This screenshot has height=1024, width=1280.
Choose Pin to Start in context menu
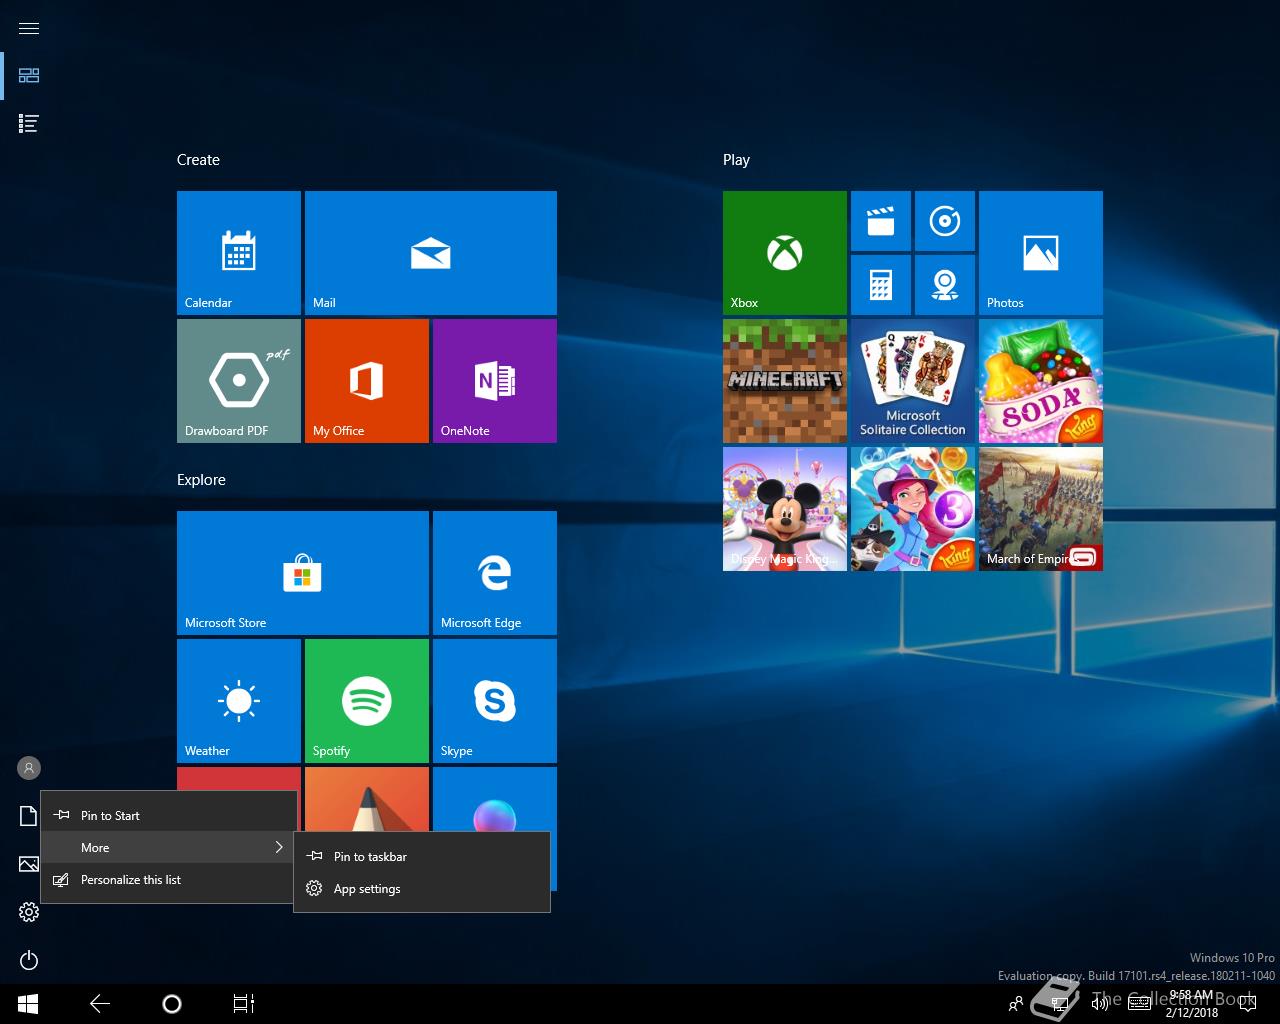coord(169,815)
